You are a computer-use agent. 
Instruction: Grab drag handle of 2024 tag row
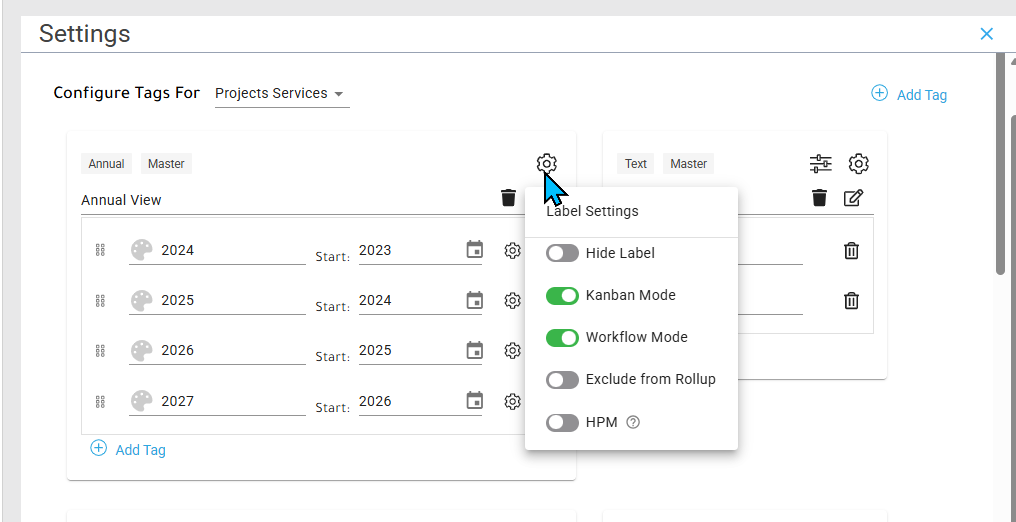100,251
